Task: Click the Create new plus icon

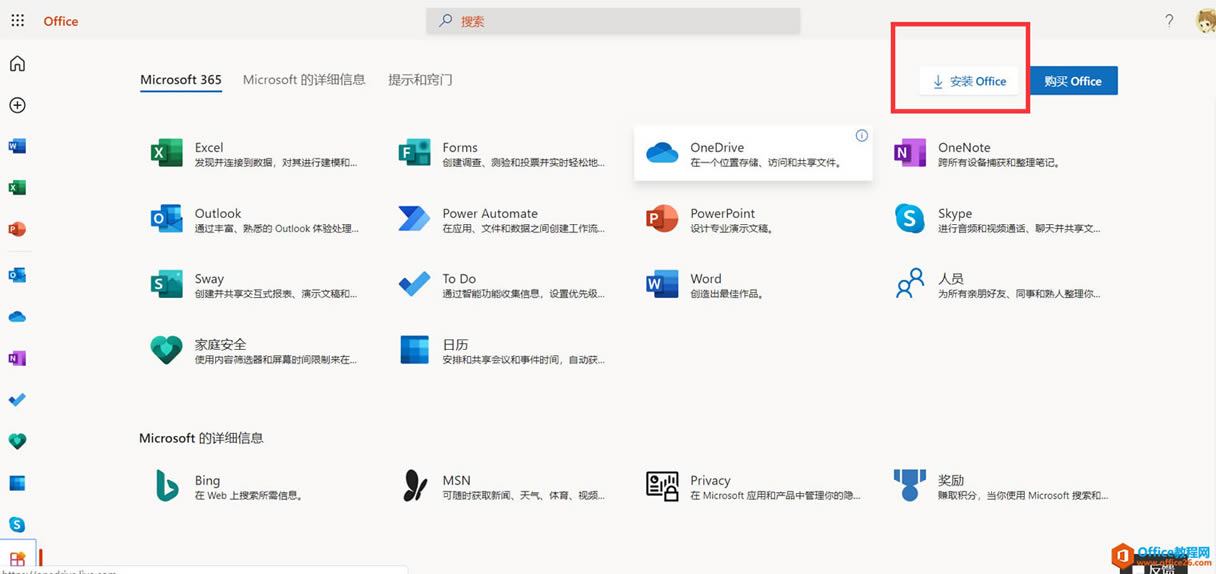Action: coord(17,105)
